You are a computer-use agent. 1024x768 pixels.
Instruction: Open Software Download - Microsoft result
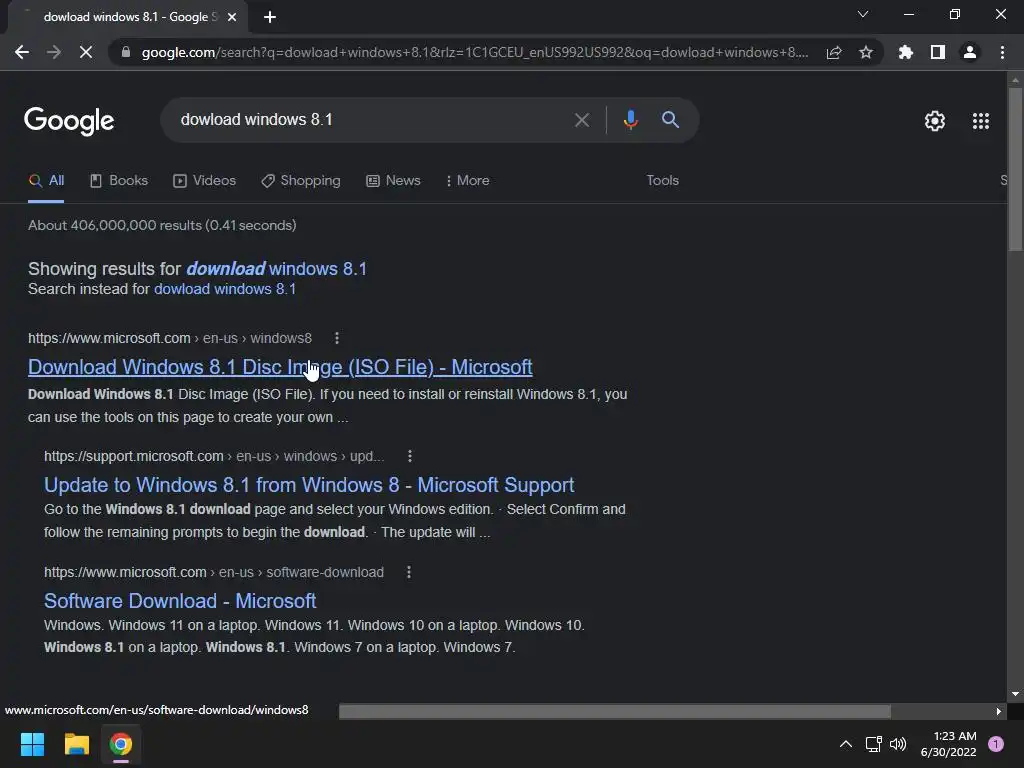pyautogui.click(x=180, y=601)
